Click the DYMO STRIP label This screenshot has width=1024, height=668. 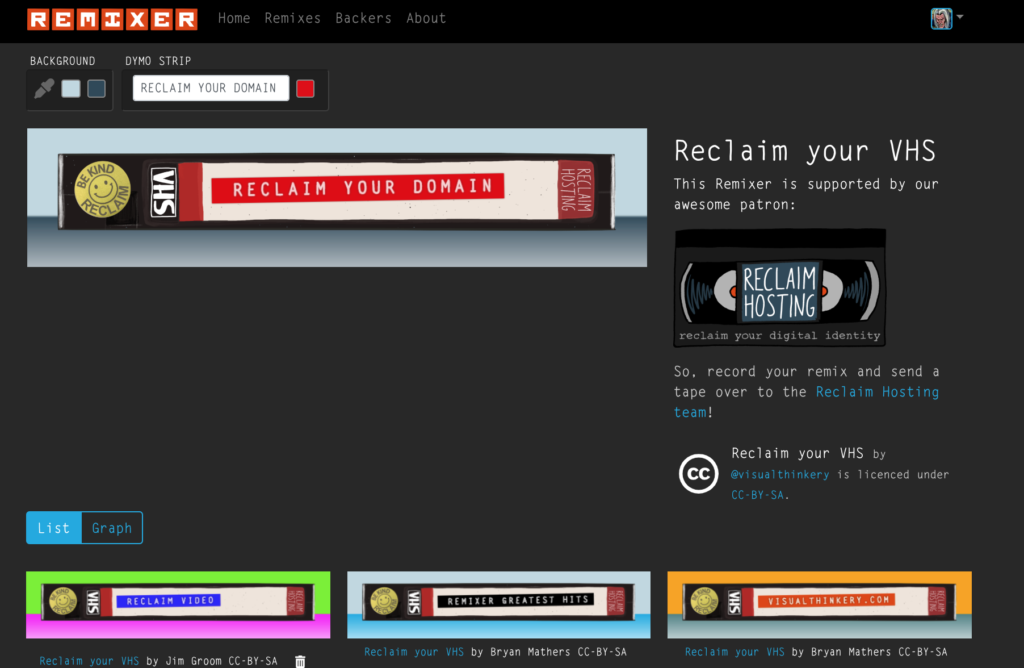tap(158, 61)
